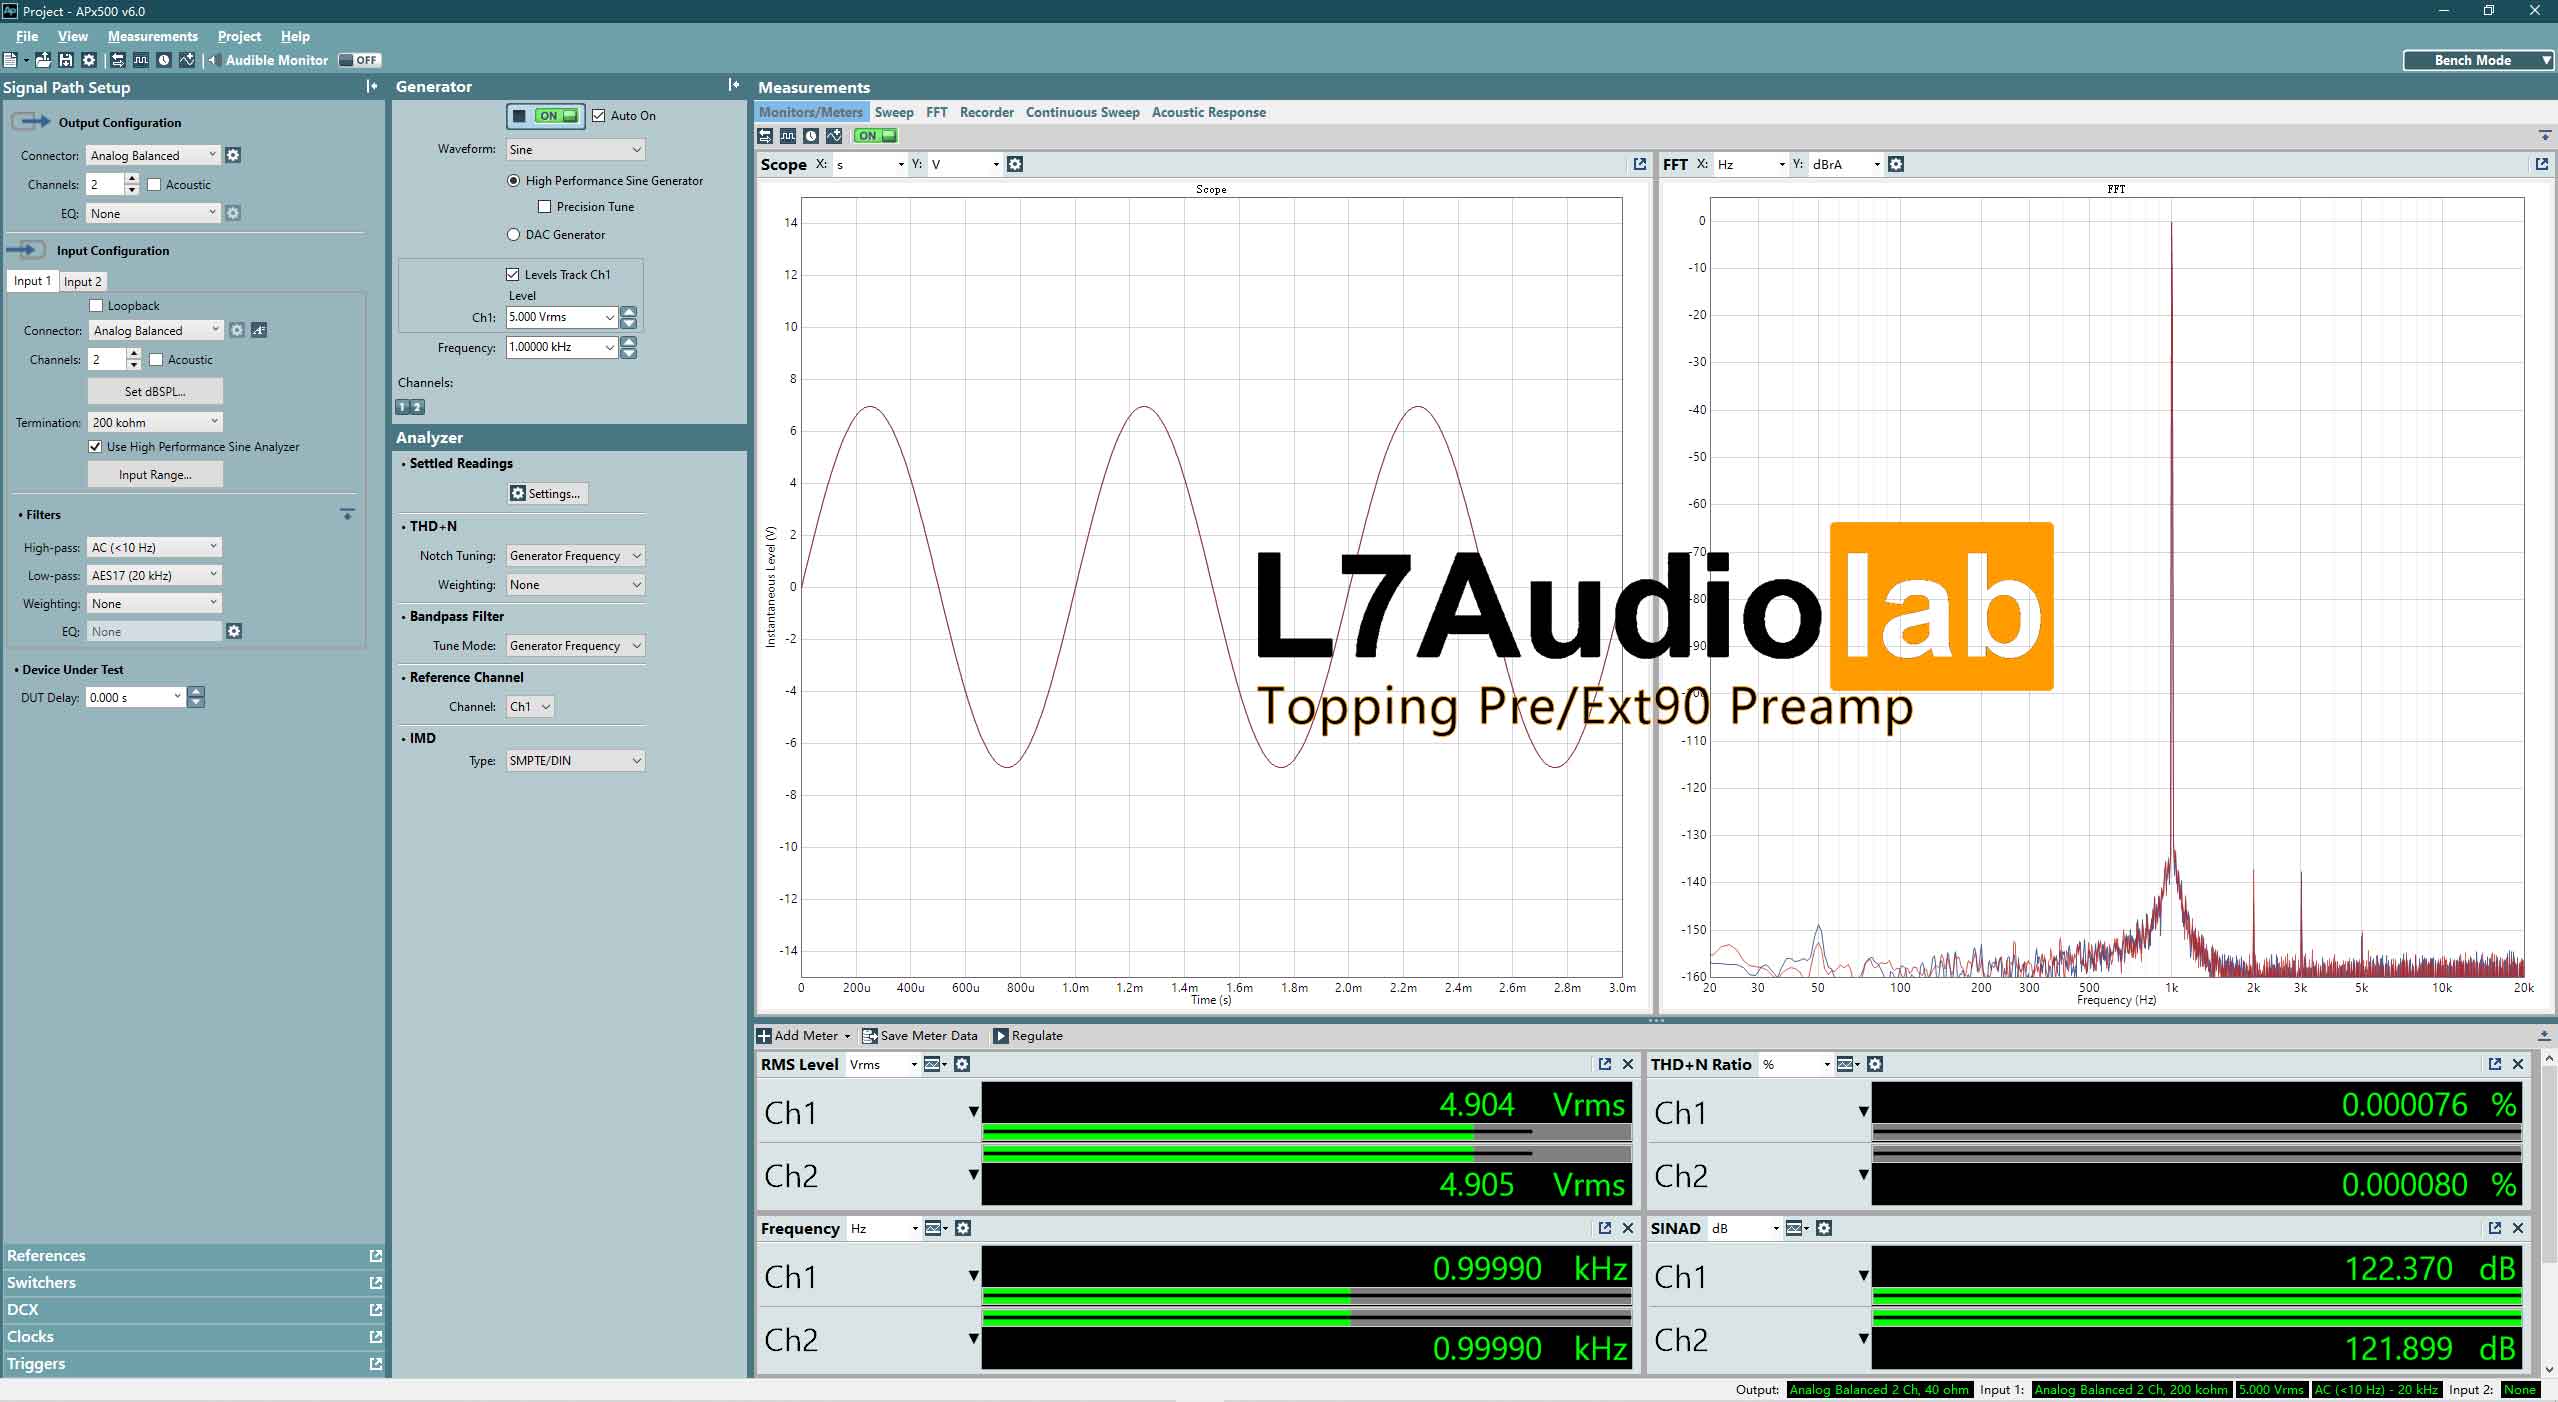Uncheck Use High Performance Sine Analyzer
The image size is (2558, 1402).
[x=96, y=447]
